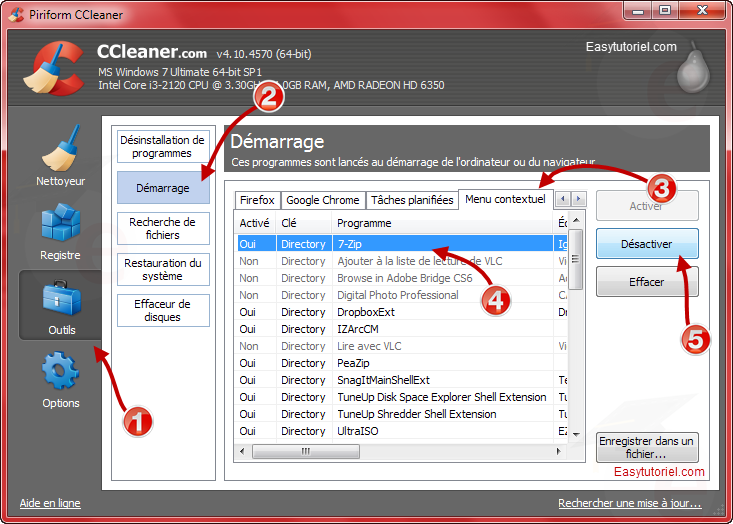The height and width of the screenshot is (524, 733).
Task: Select Browse in Adobe Bridge CS6 row
Action: click(401, 278)
